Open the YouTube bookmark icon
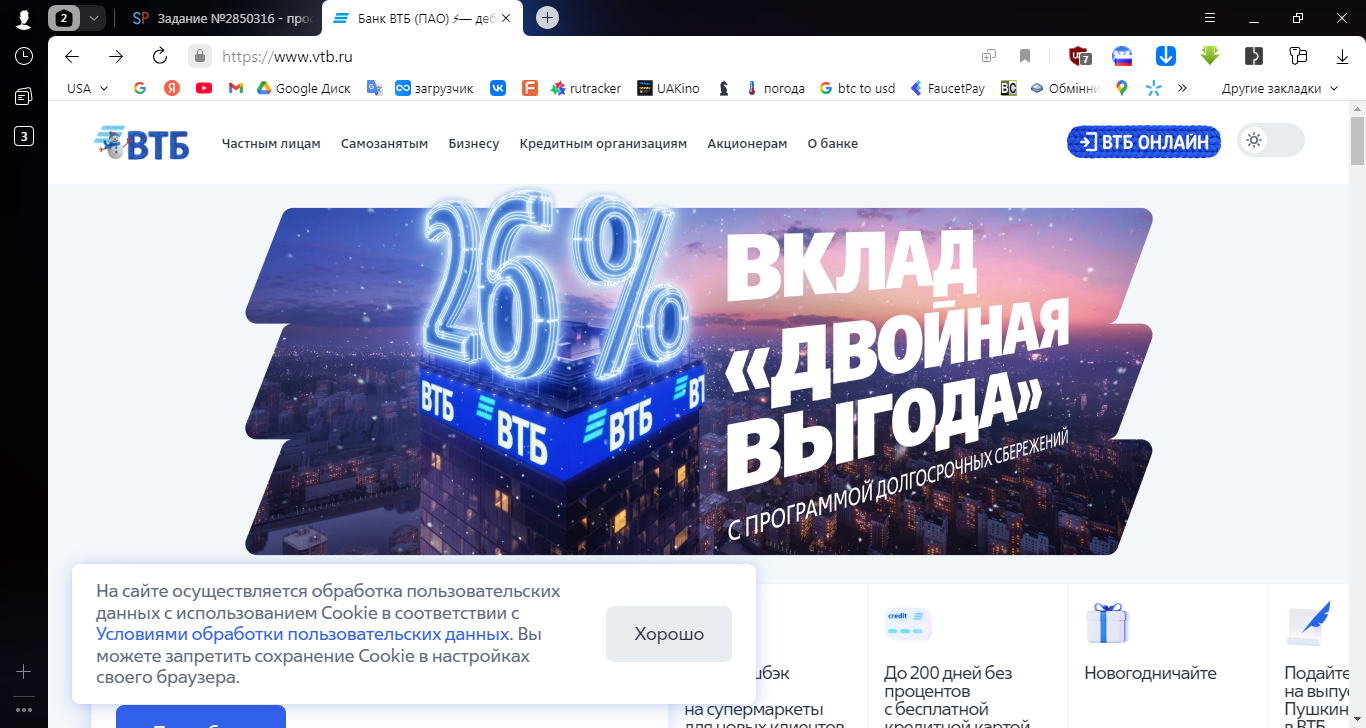Image resolution: width=1366 pixels, height=728 pixels. pyautogui.click(x=204, y=88)
